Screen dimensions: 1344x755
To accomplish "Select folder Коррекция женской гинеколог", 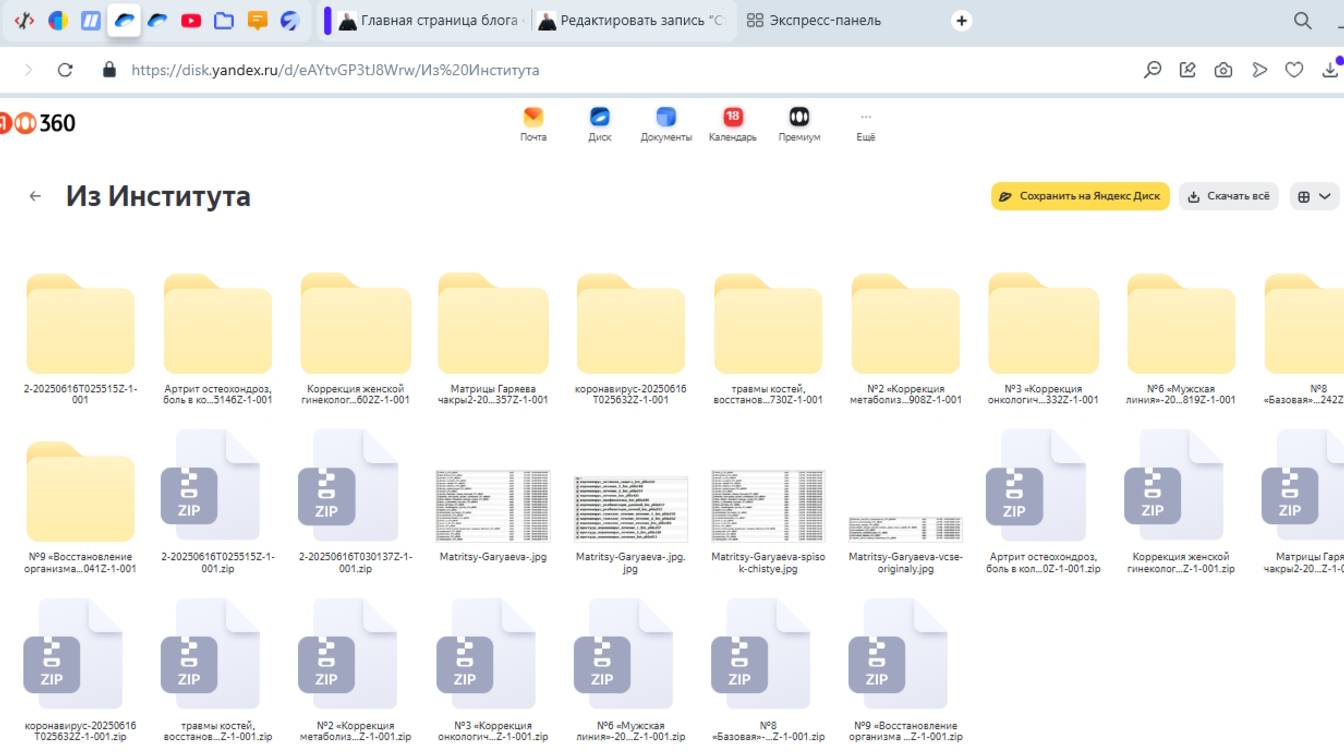I will pyautogui.click(x=356, y=338).
